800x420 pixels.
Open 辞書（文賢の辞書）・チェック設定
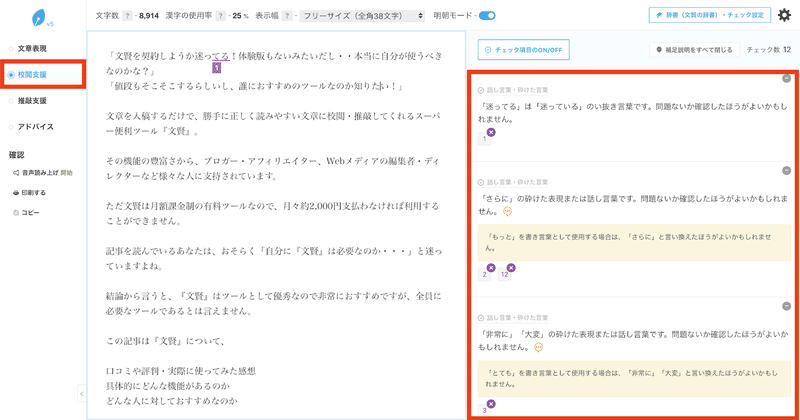point(710,15)
